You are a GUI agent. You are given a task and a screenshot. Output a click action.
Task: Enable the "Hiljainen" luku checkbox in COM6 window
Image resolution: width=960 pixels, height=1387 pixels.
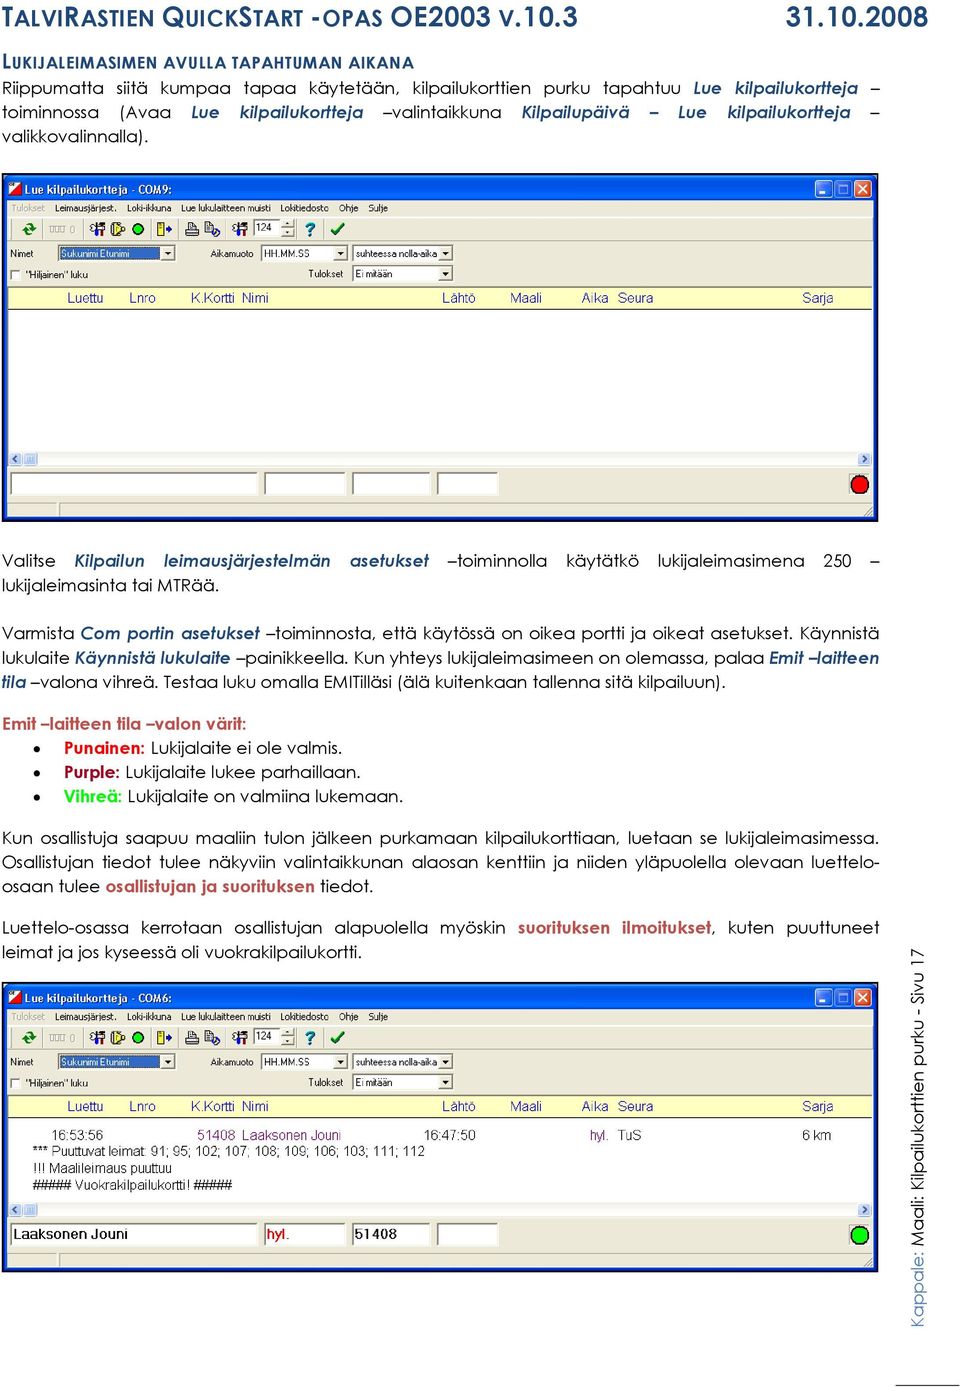pos(15,1083)
